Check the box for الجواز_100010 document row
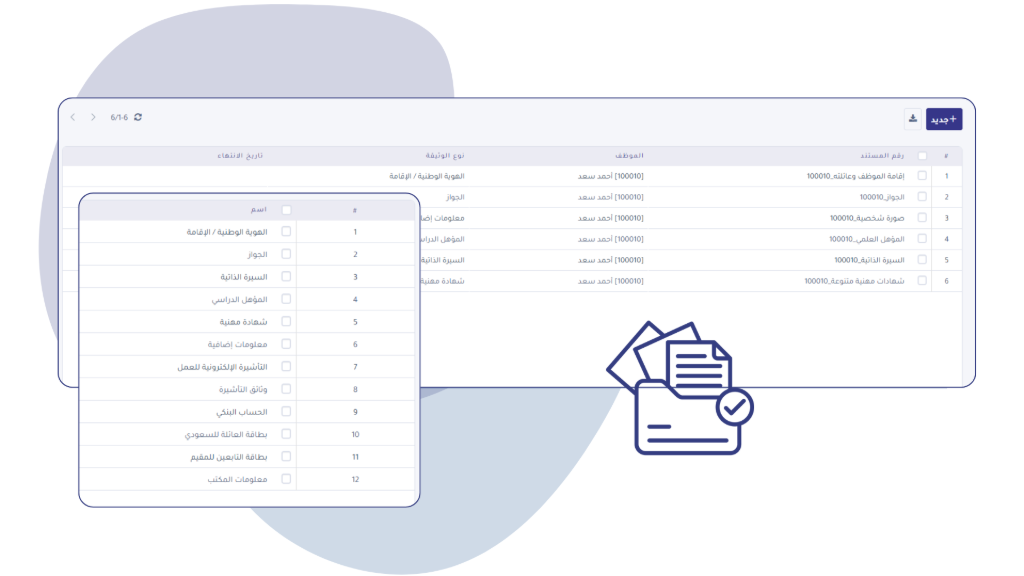 (922, 197)
